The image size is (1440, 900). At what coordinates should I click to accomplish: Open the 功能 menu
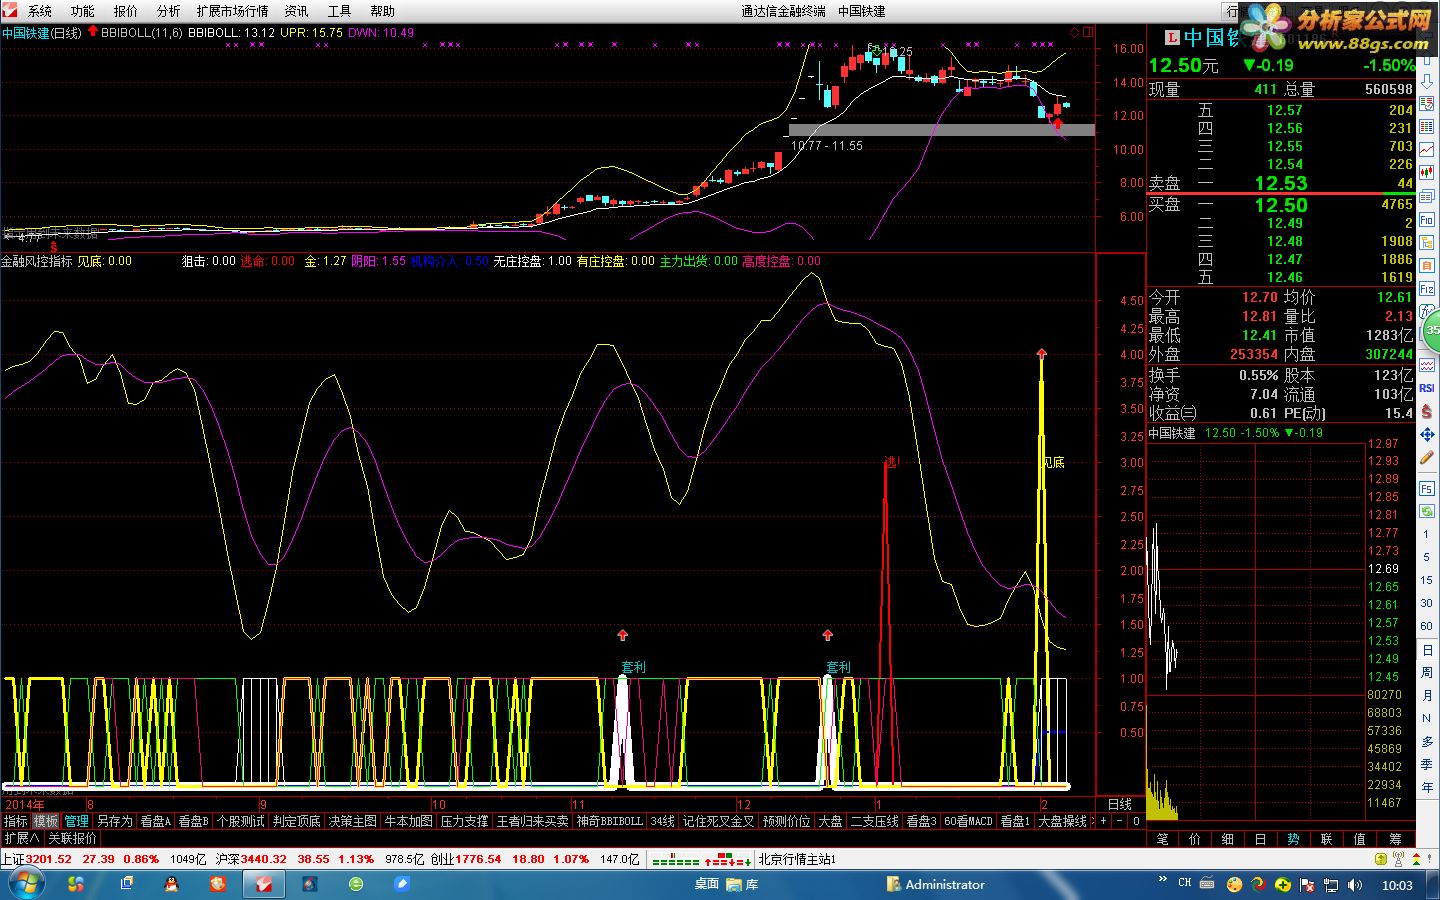[x=83, y=11]
